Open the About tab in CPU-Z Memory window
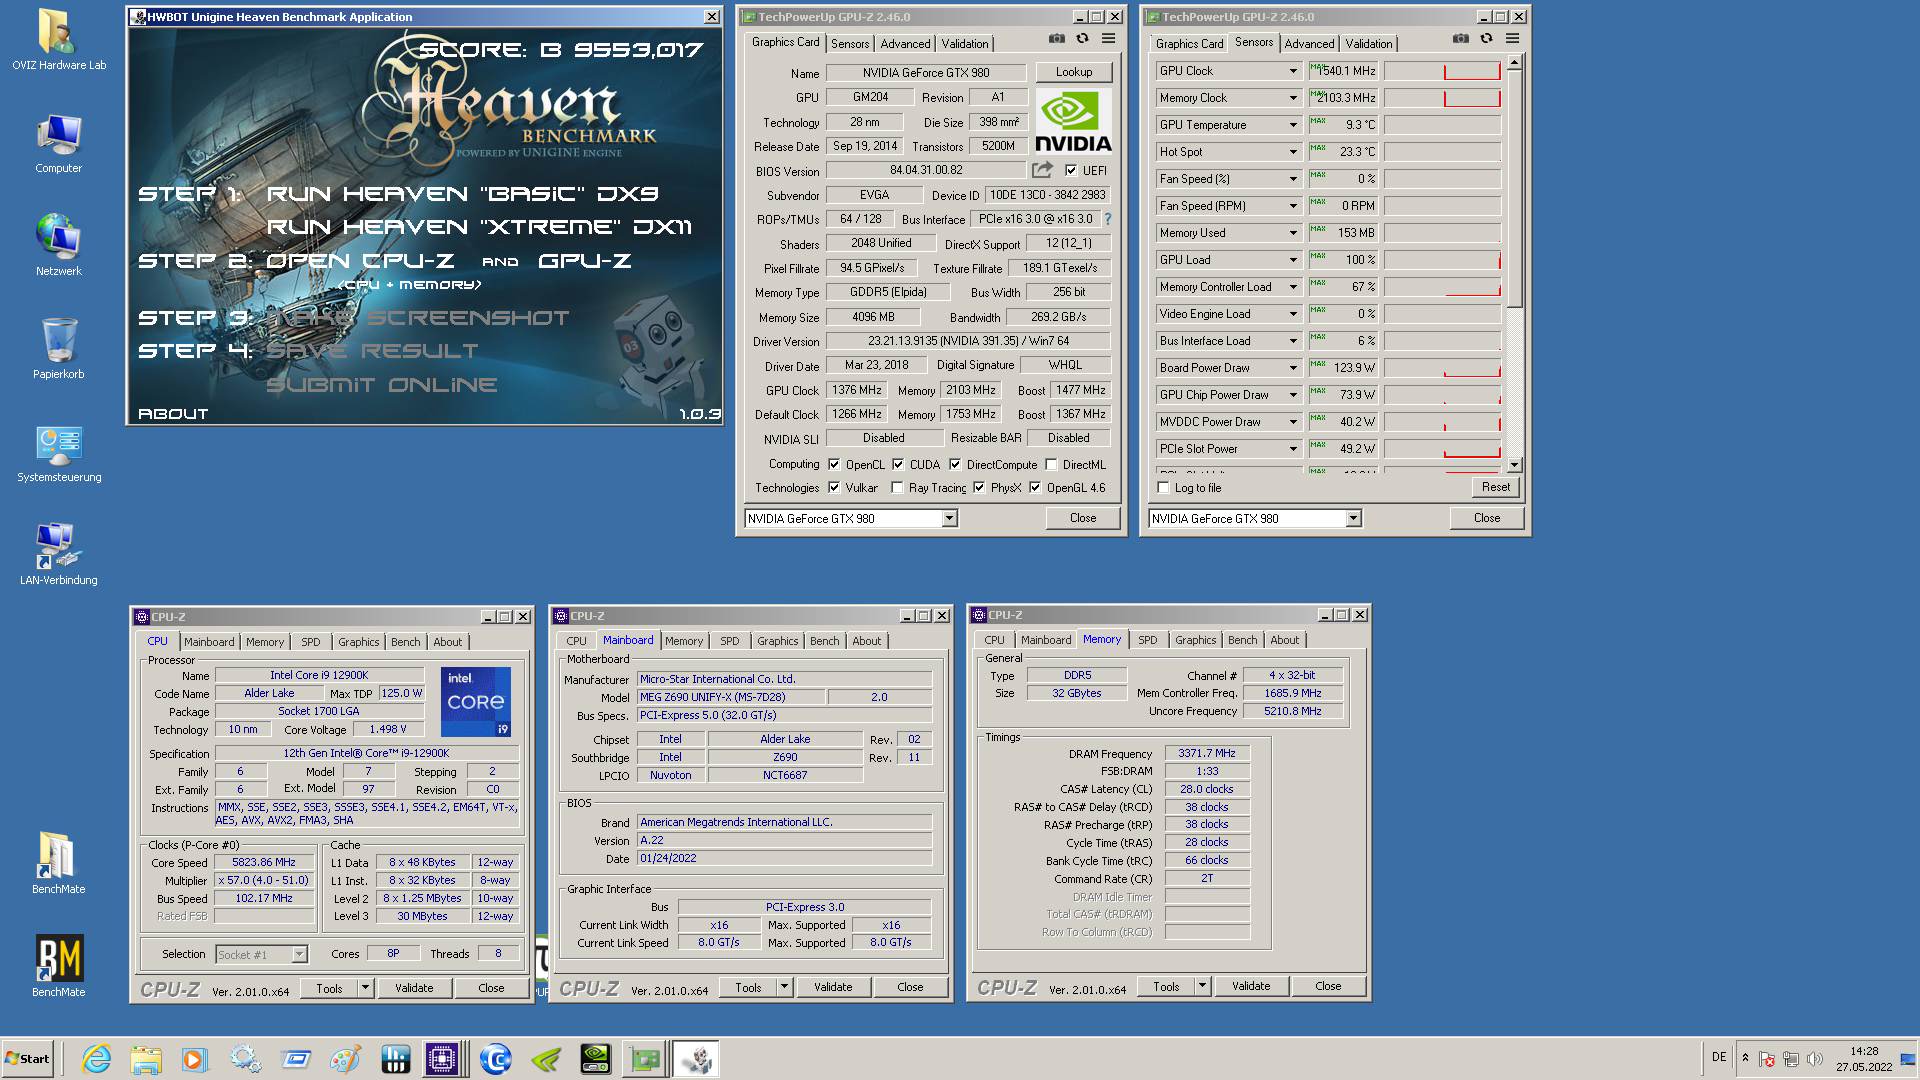Viewport: 1920px width, 1080px height. (1284, 640)
